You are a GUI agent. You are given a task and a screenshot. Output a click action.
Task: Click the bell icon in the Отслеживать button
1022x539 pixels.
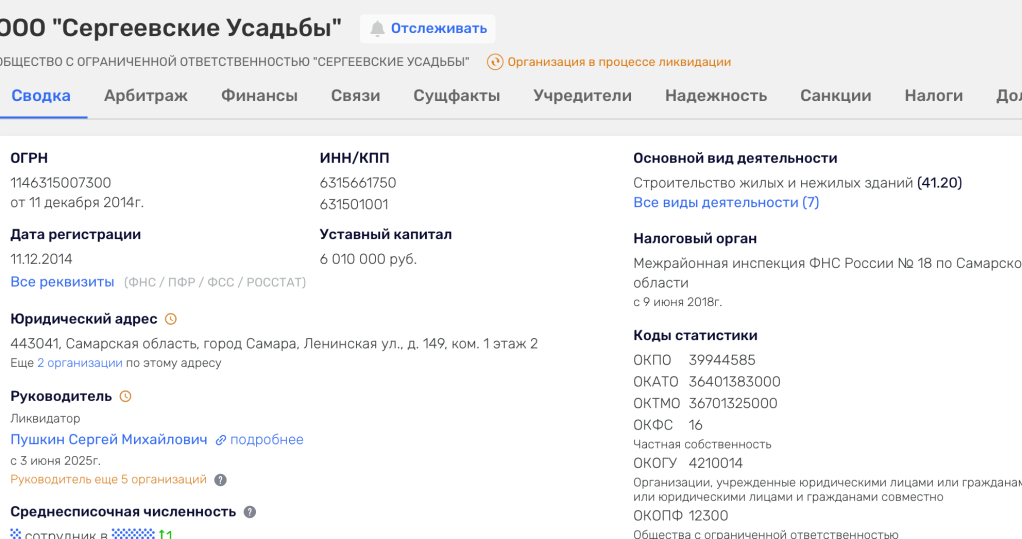pos(377,29)
